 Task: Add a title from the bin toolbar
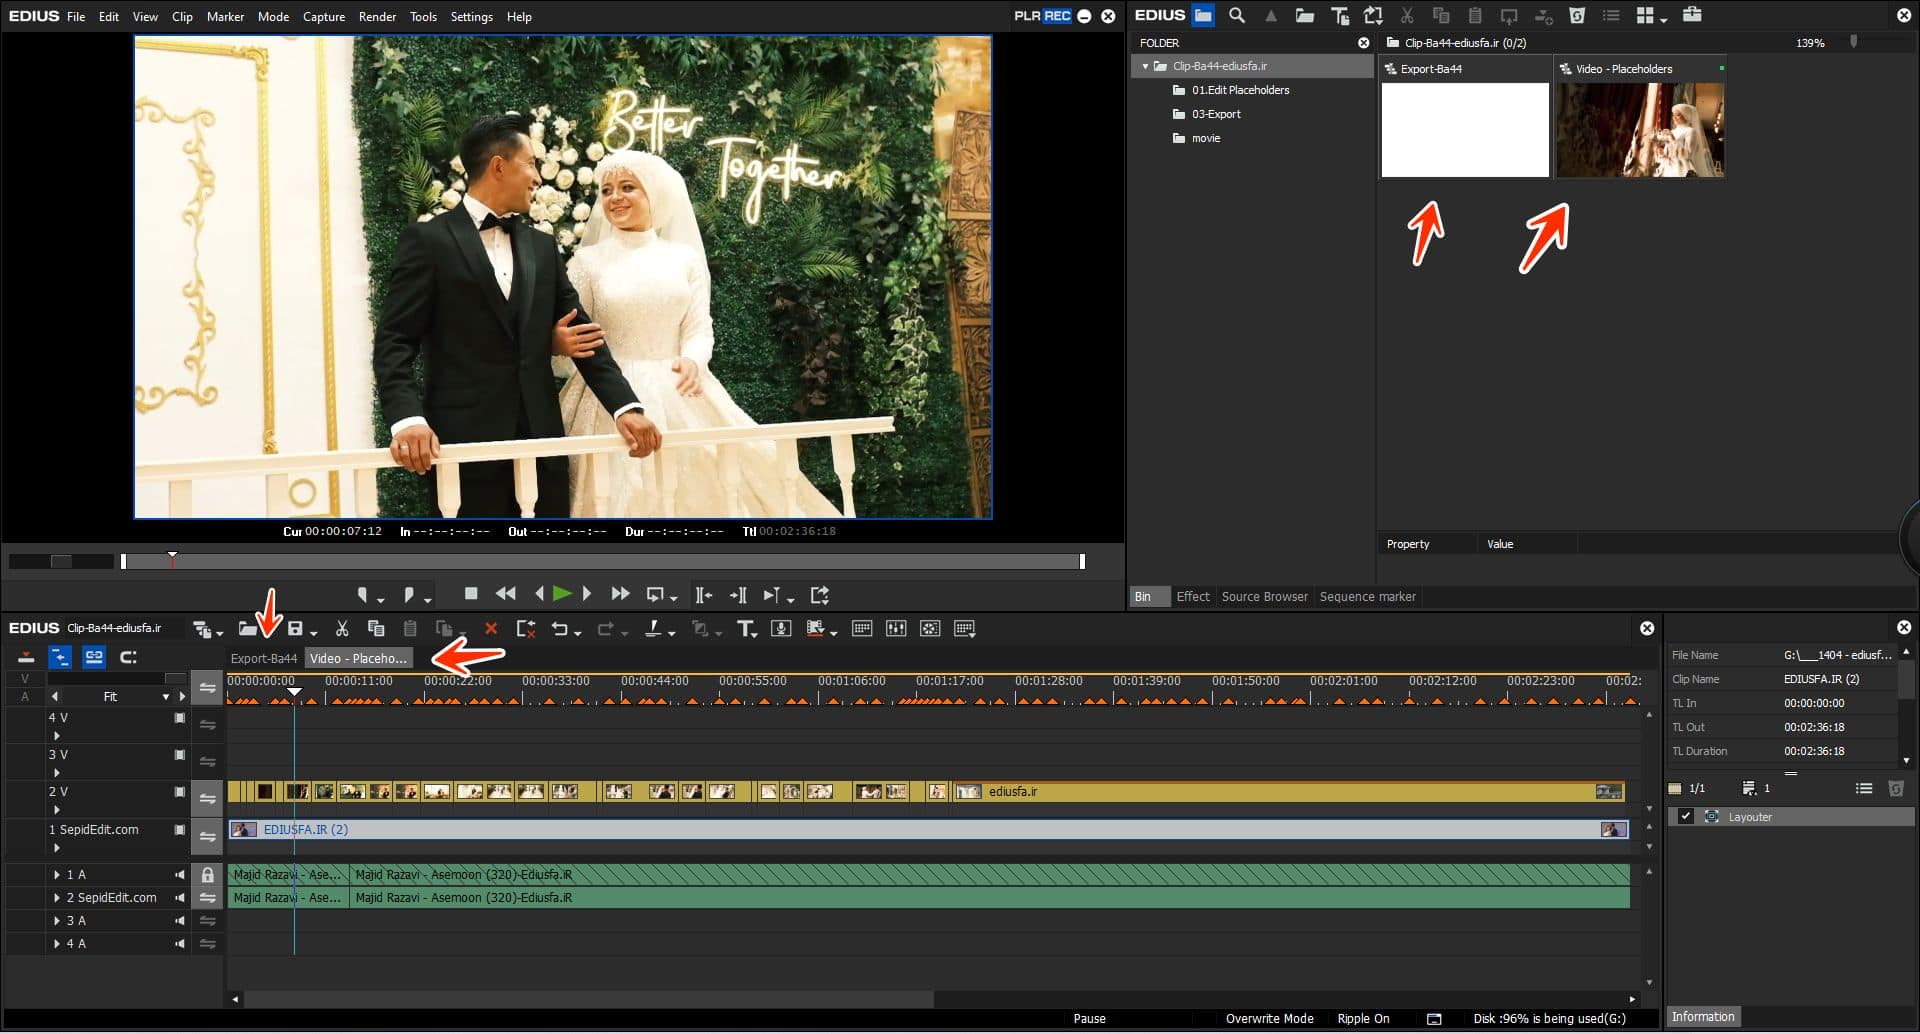click(x=1340, y=15)
